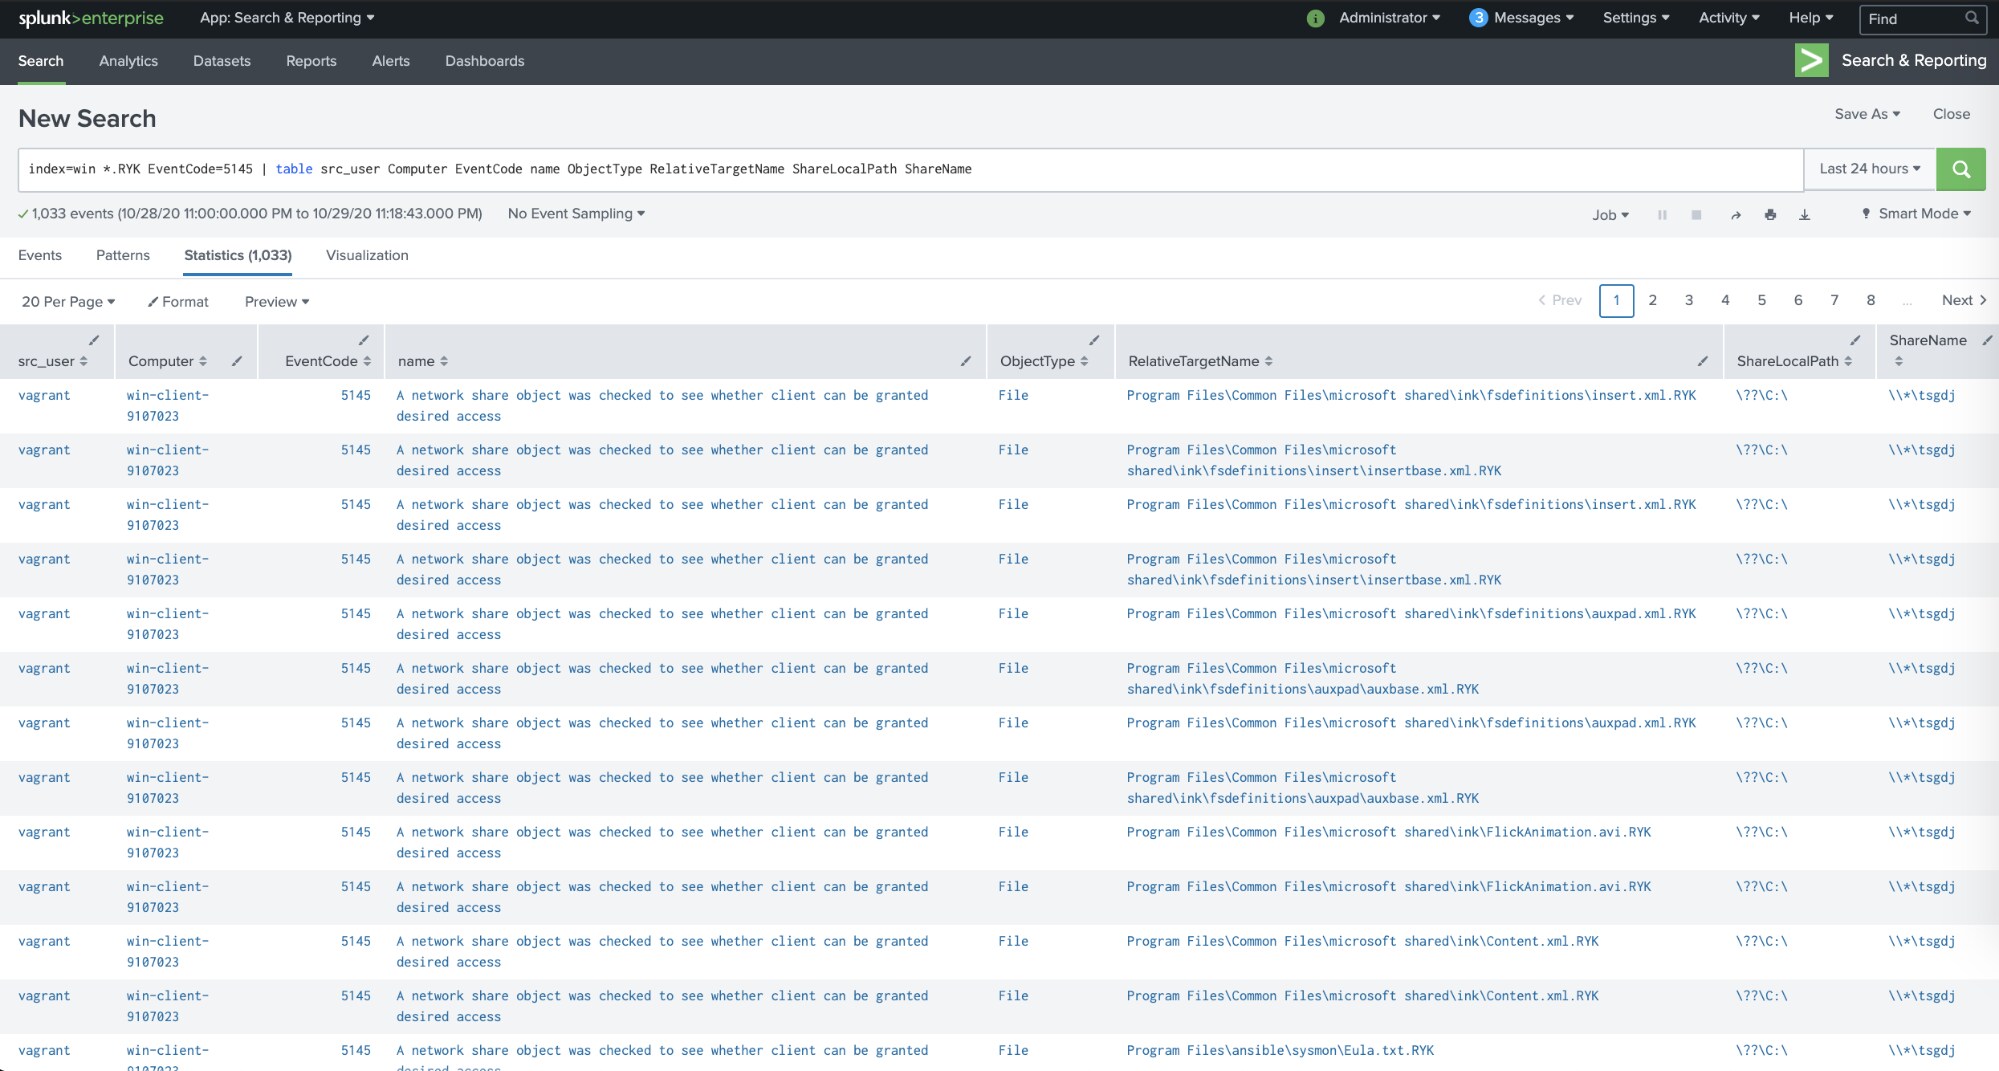This screenshot has height=1071, width=1999.
Task: Edit RelativeTargetName column pencil icon
Action: 1703,361
